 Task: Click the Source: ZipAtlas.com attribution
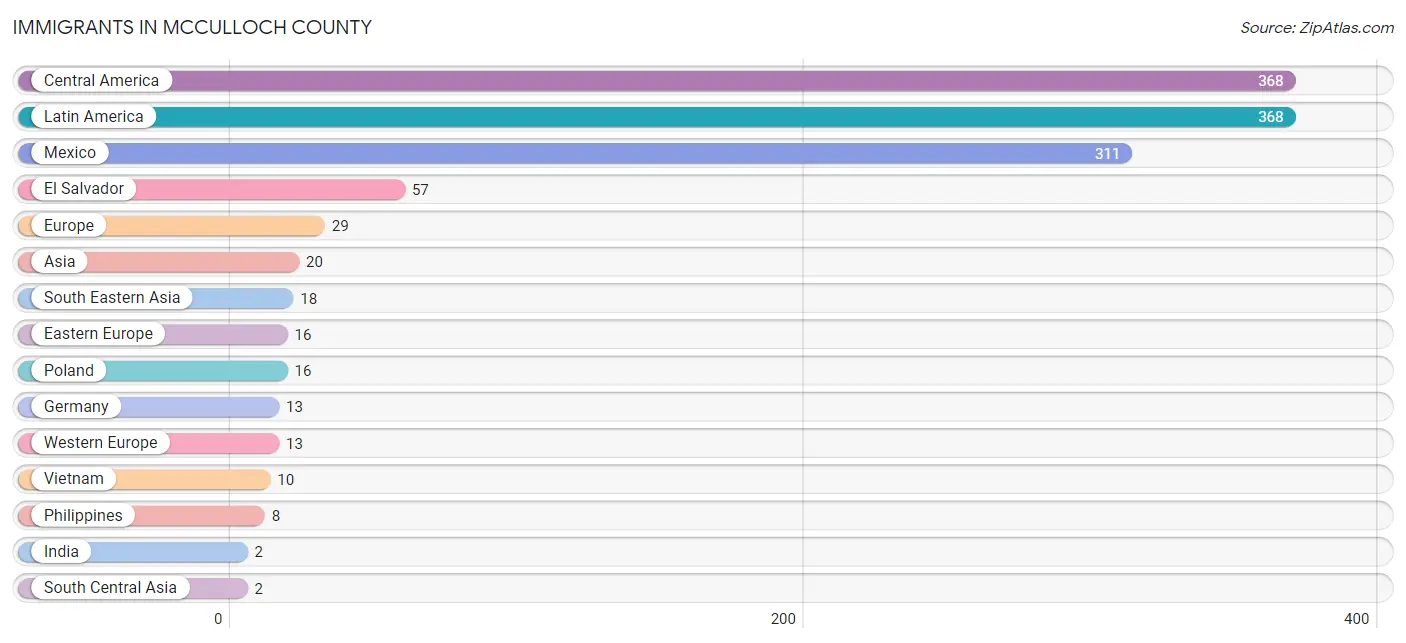coord(1317,28)
